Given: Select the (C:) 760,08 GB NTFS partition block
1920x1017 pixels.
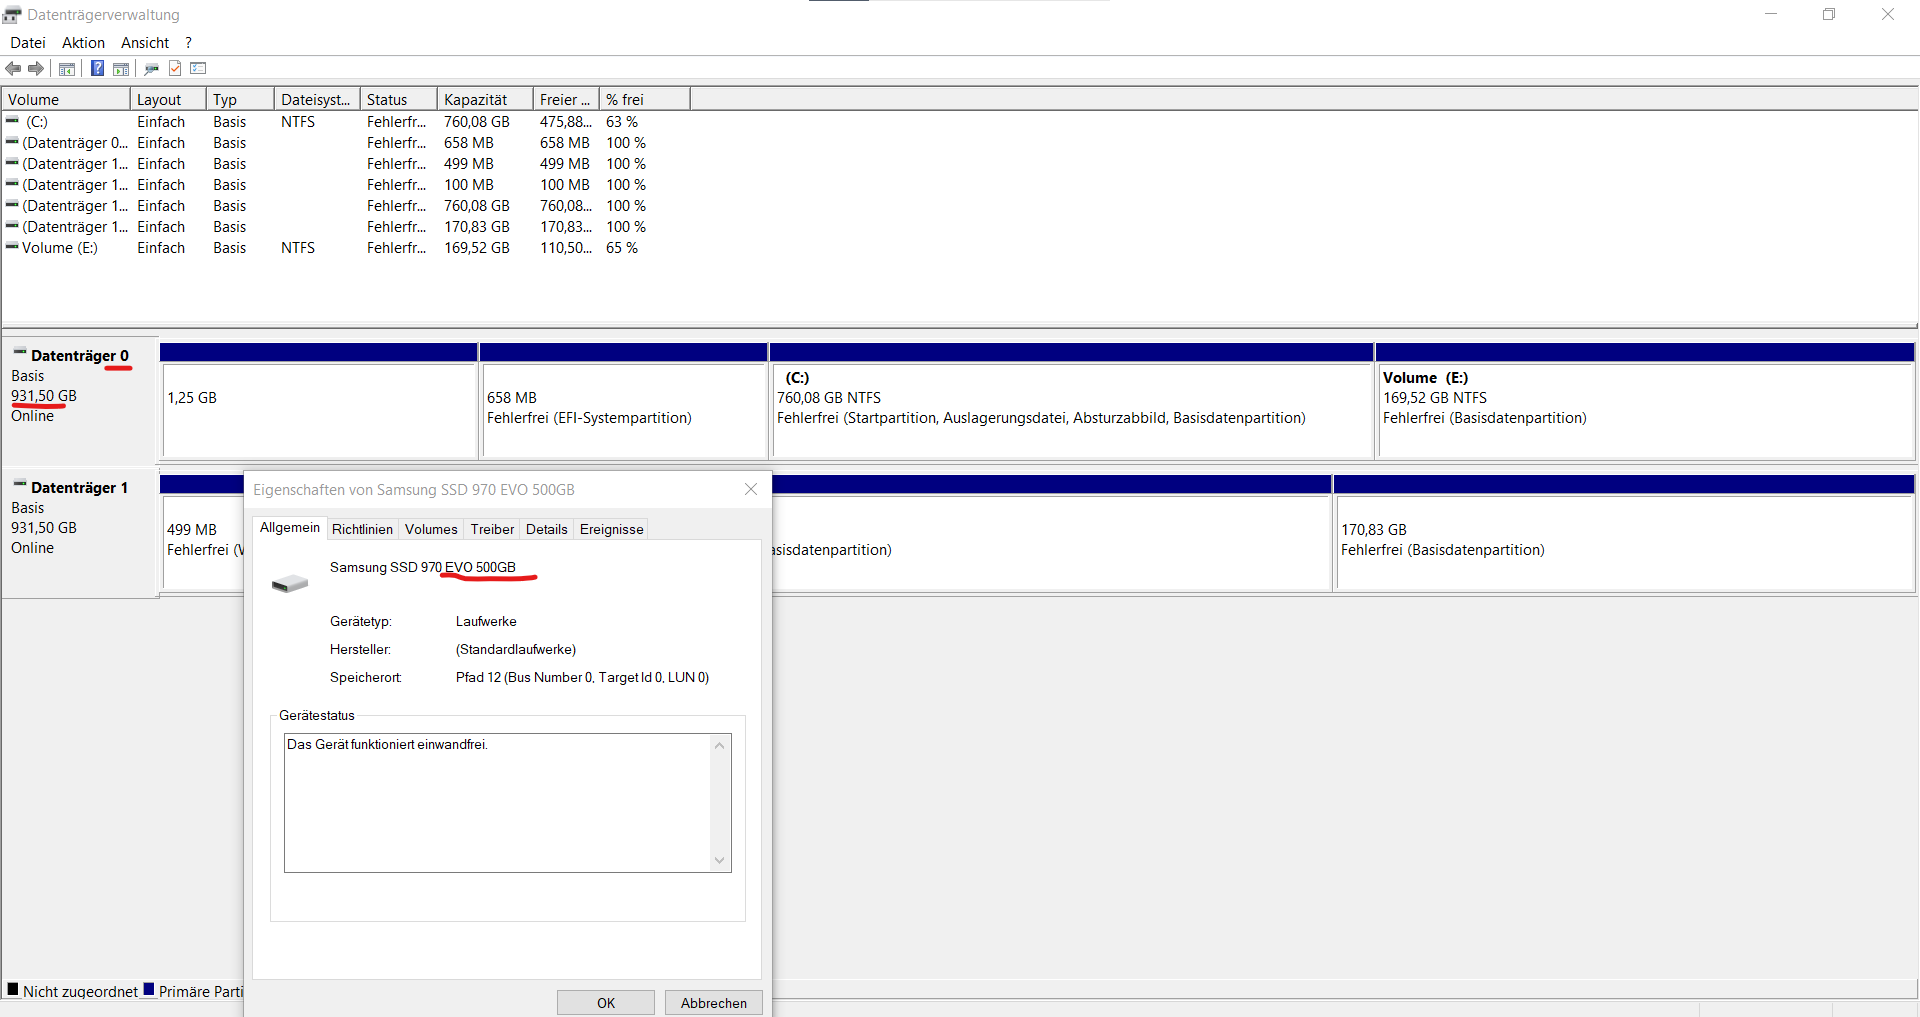Looking at the screenshot, I should pos(1072,410).
